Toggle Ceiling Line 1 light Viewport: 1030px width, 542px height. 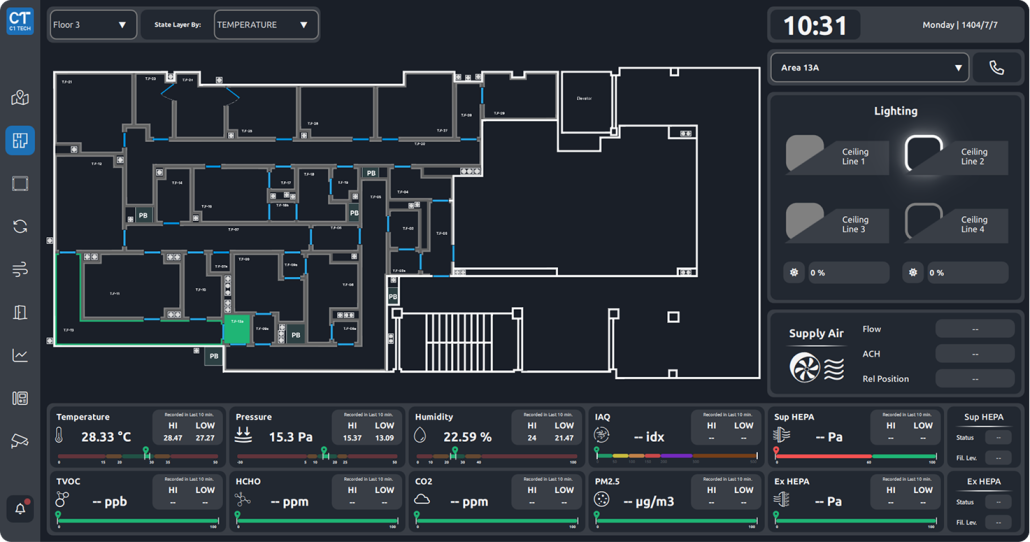806,154
